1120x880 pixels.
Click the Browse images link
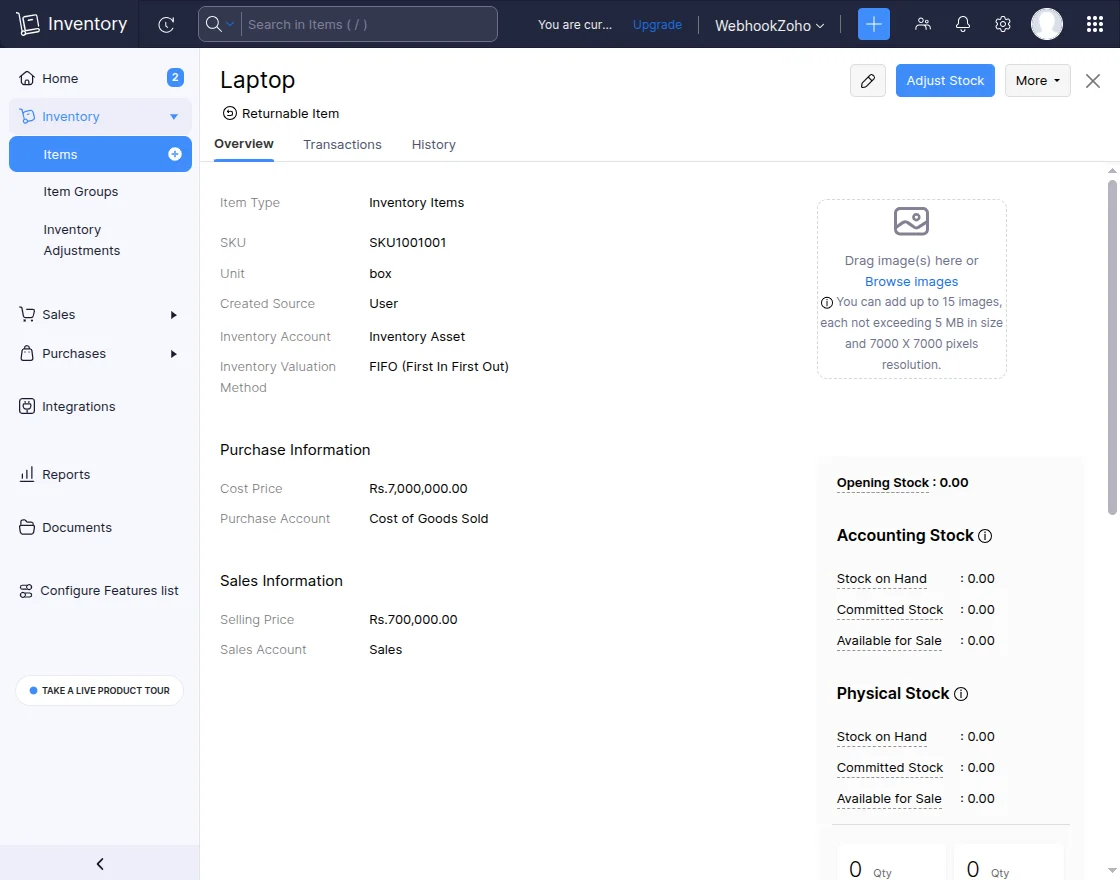(x=911, y=281)
